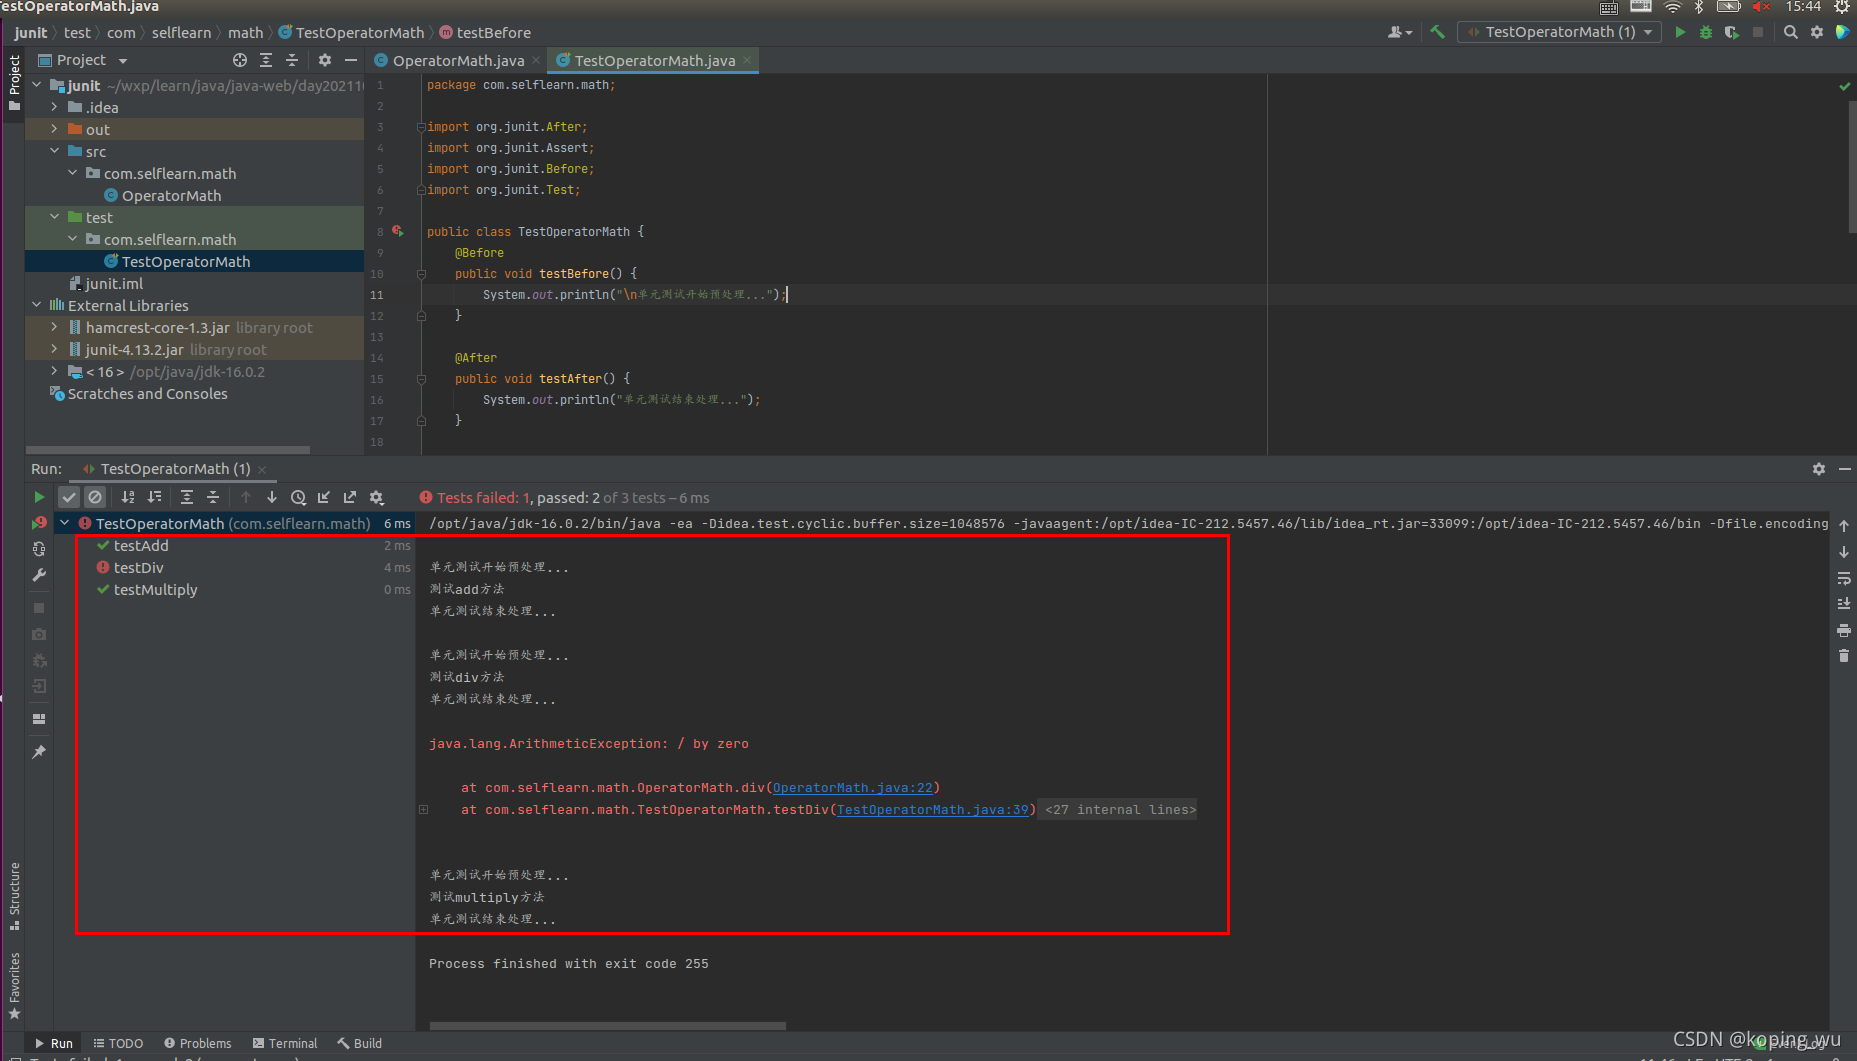Toggle auto-test rerun icon

point(39,549)
